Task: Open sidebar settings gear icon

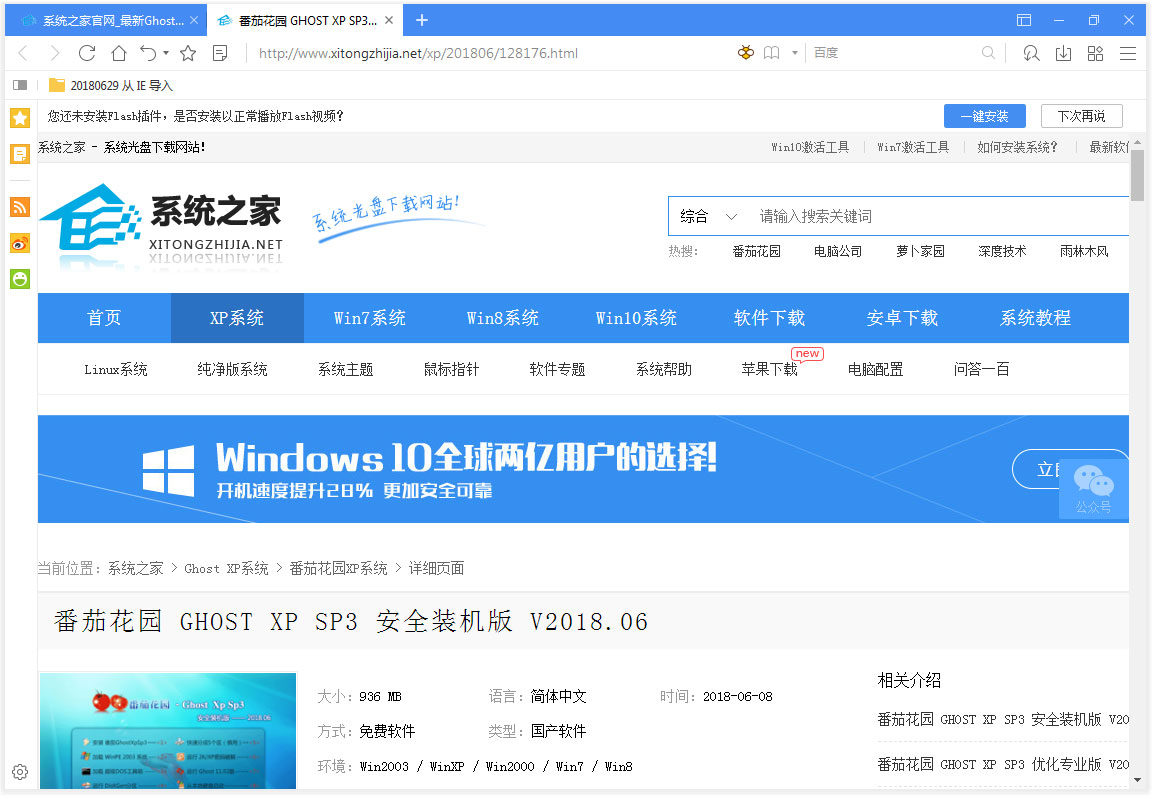Action: pos(20,771)
